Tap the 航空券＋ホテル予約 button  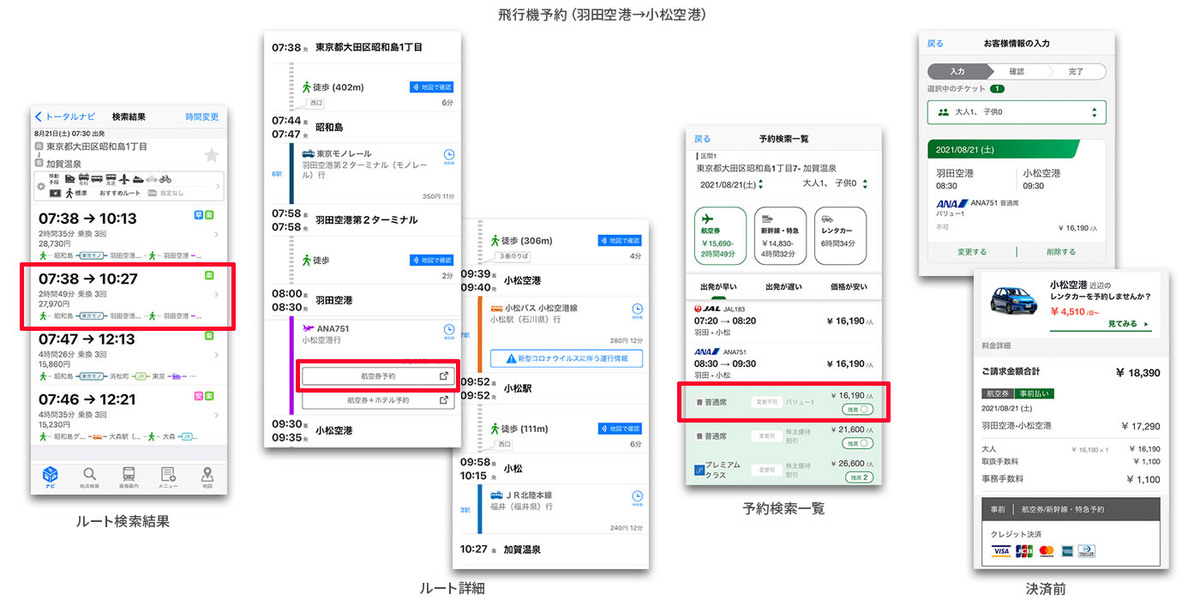point(378,400)
